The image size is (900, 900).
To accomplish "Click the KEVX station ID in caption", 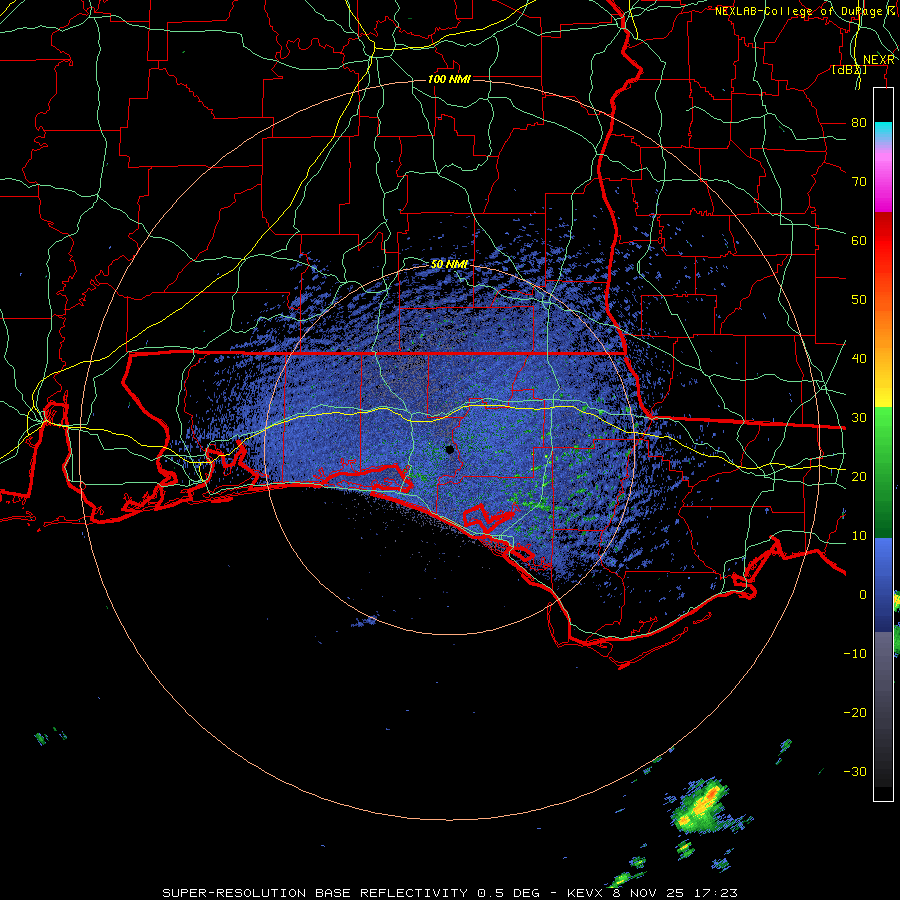I will [584, 893].
